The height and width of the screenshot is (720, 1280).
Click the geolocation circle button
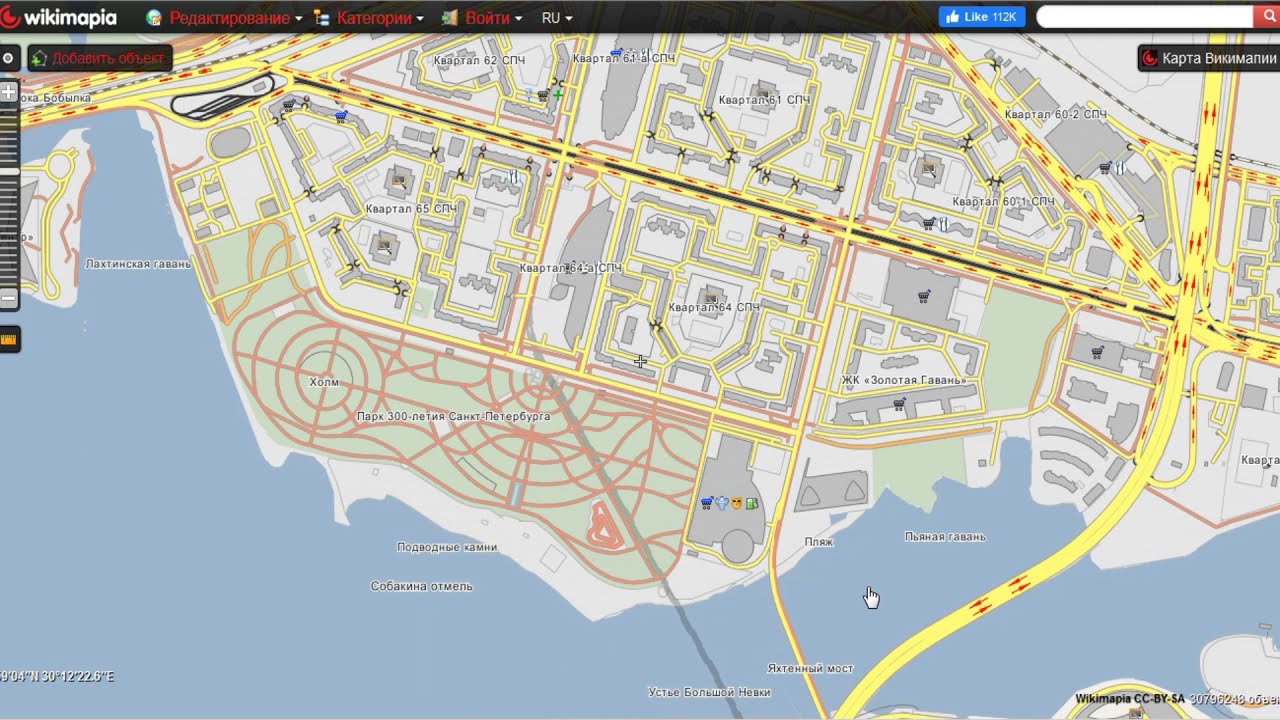point(8,58)
